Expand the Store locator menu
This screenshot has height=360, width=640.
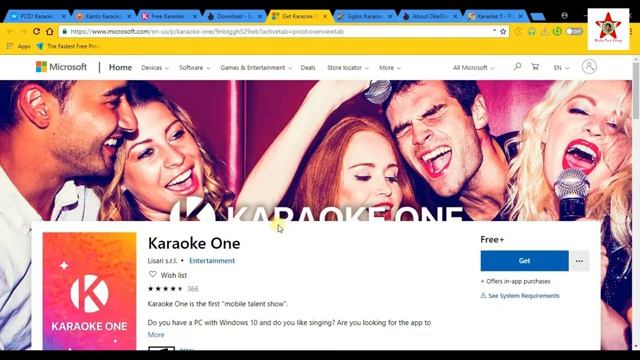pos(348,68)
